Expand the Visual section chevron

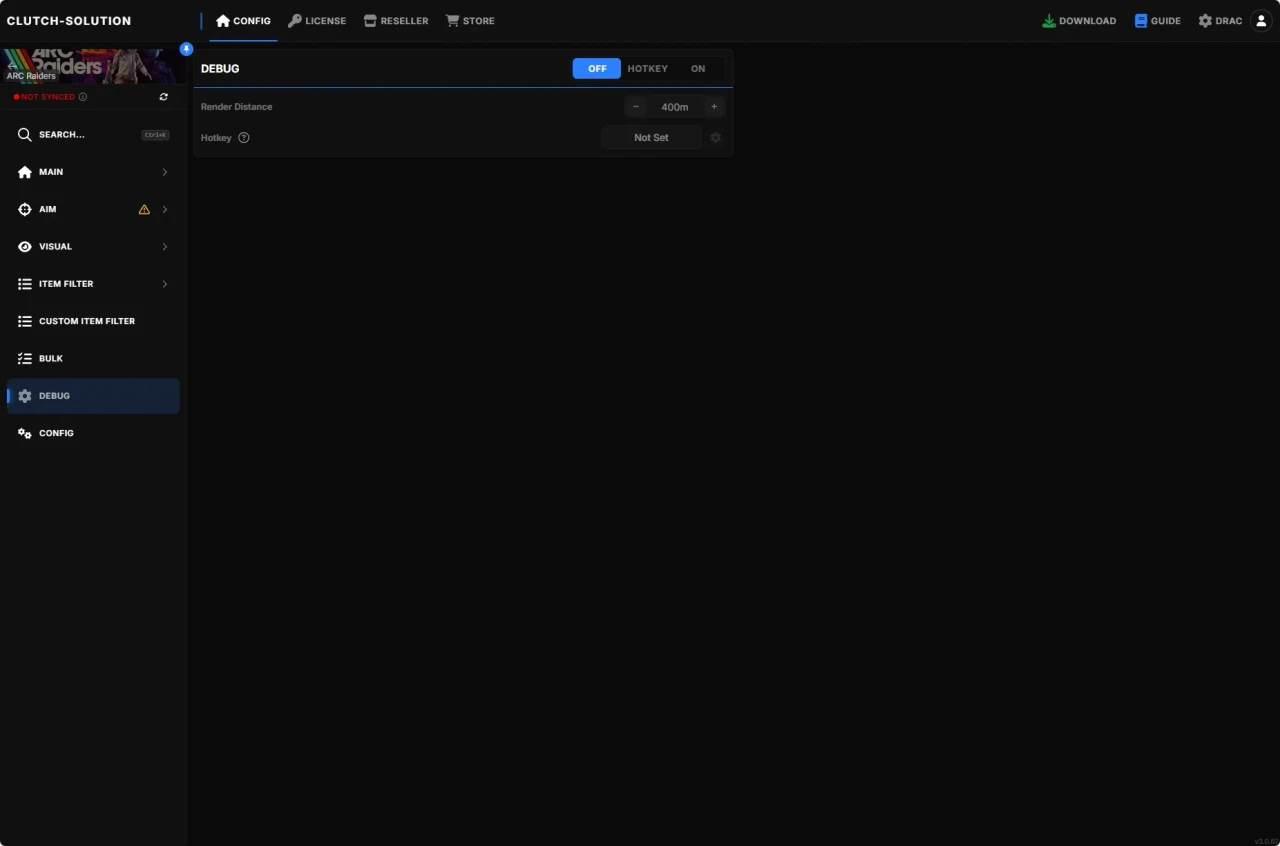(165, 247)
